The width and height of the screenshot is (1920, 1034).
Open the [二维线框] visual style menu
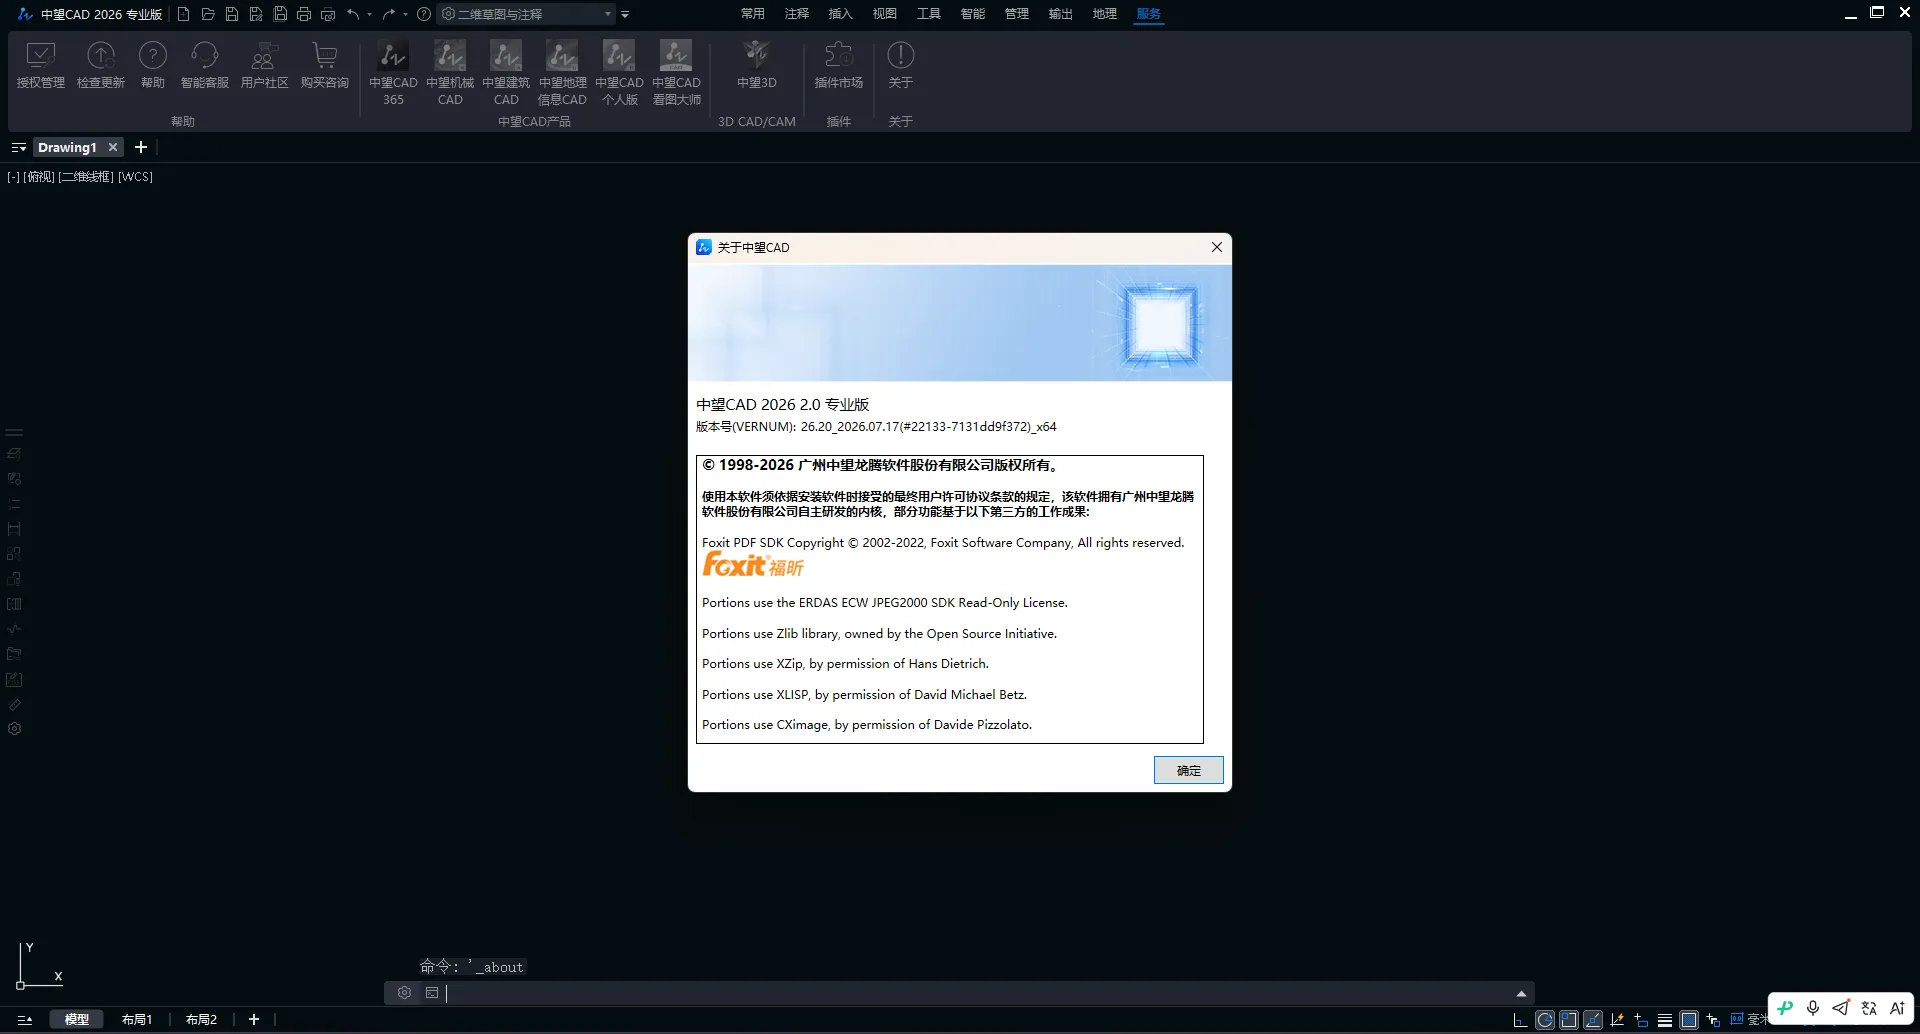pos(86,177)
